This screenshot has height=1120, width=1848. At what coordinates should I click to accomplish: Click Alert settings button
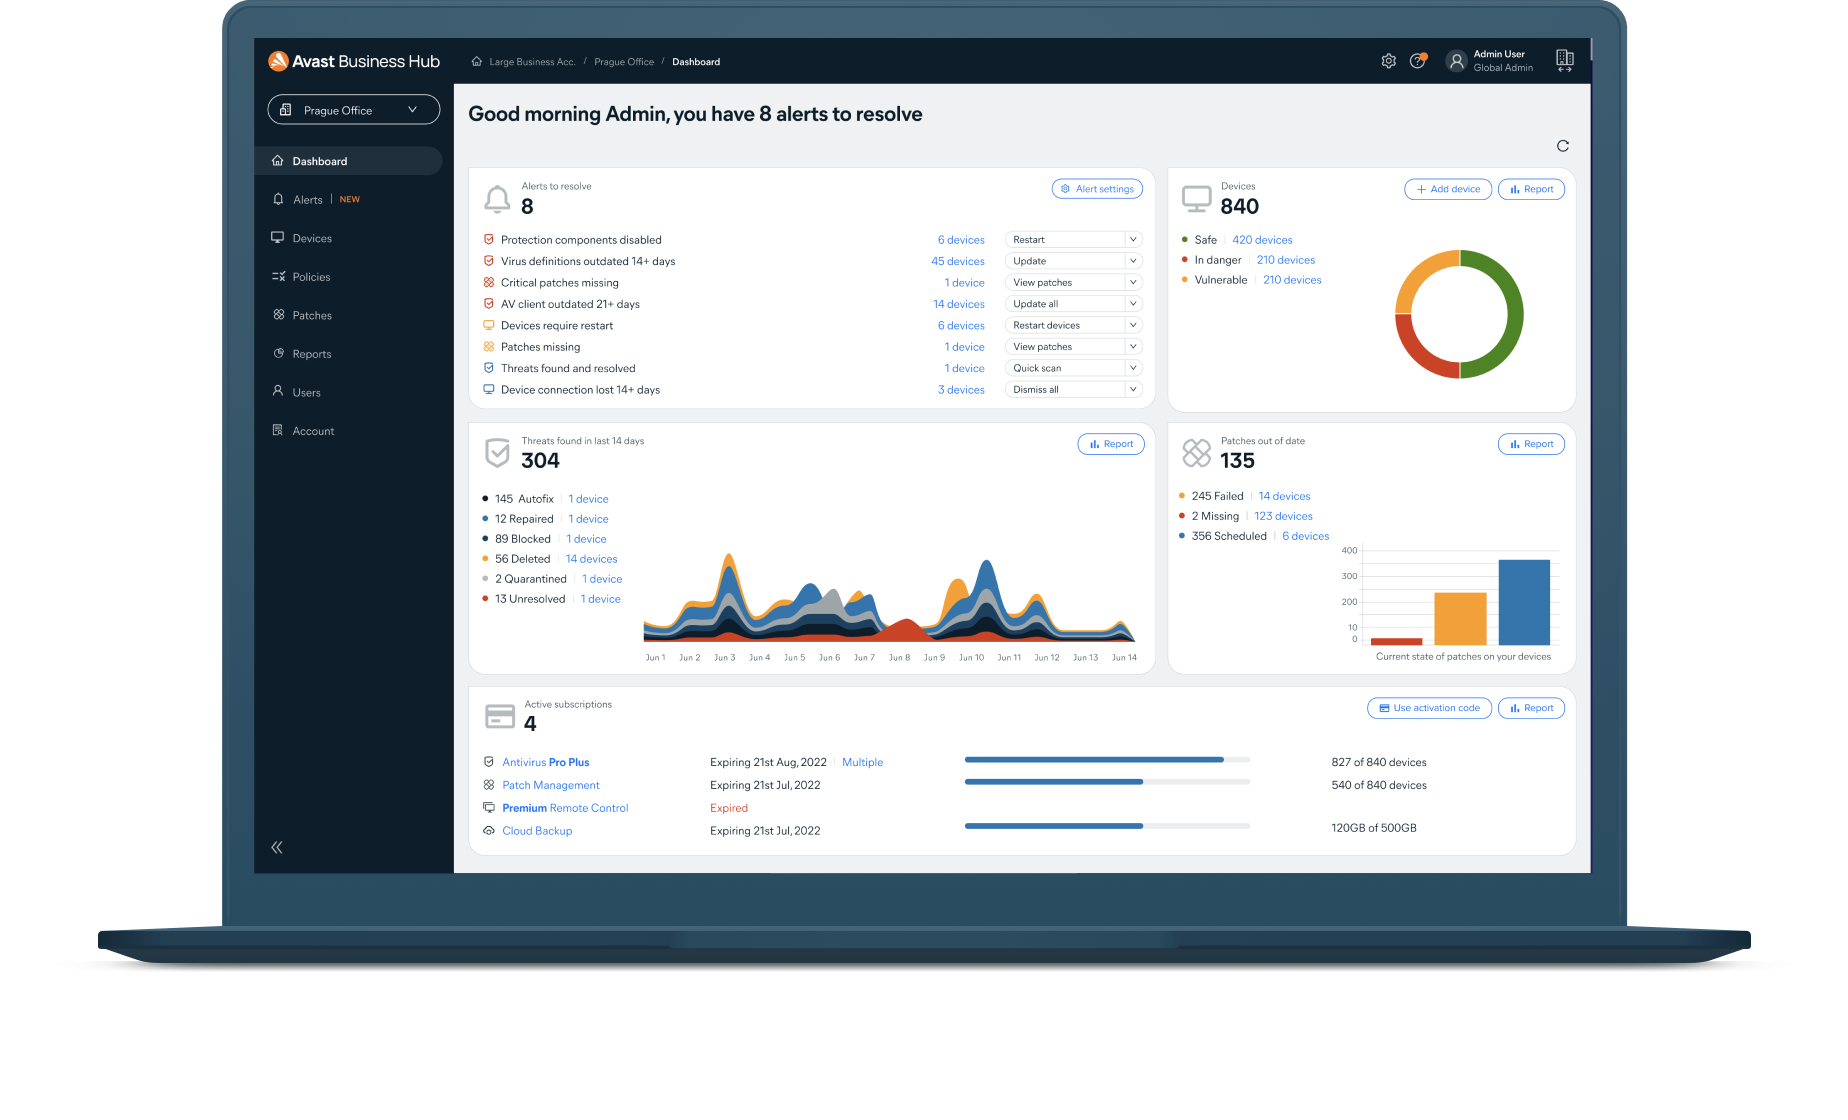click(x=1097, y=188)
